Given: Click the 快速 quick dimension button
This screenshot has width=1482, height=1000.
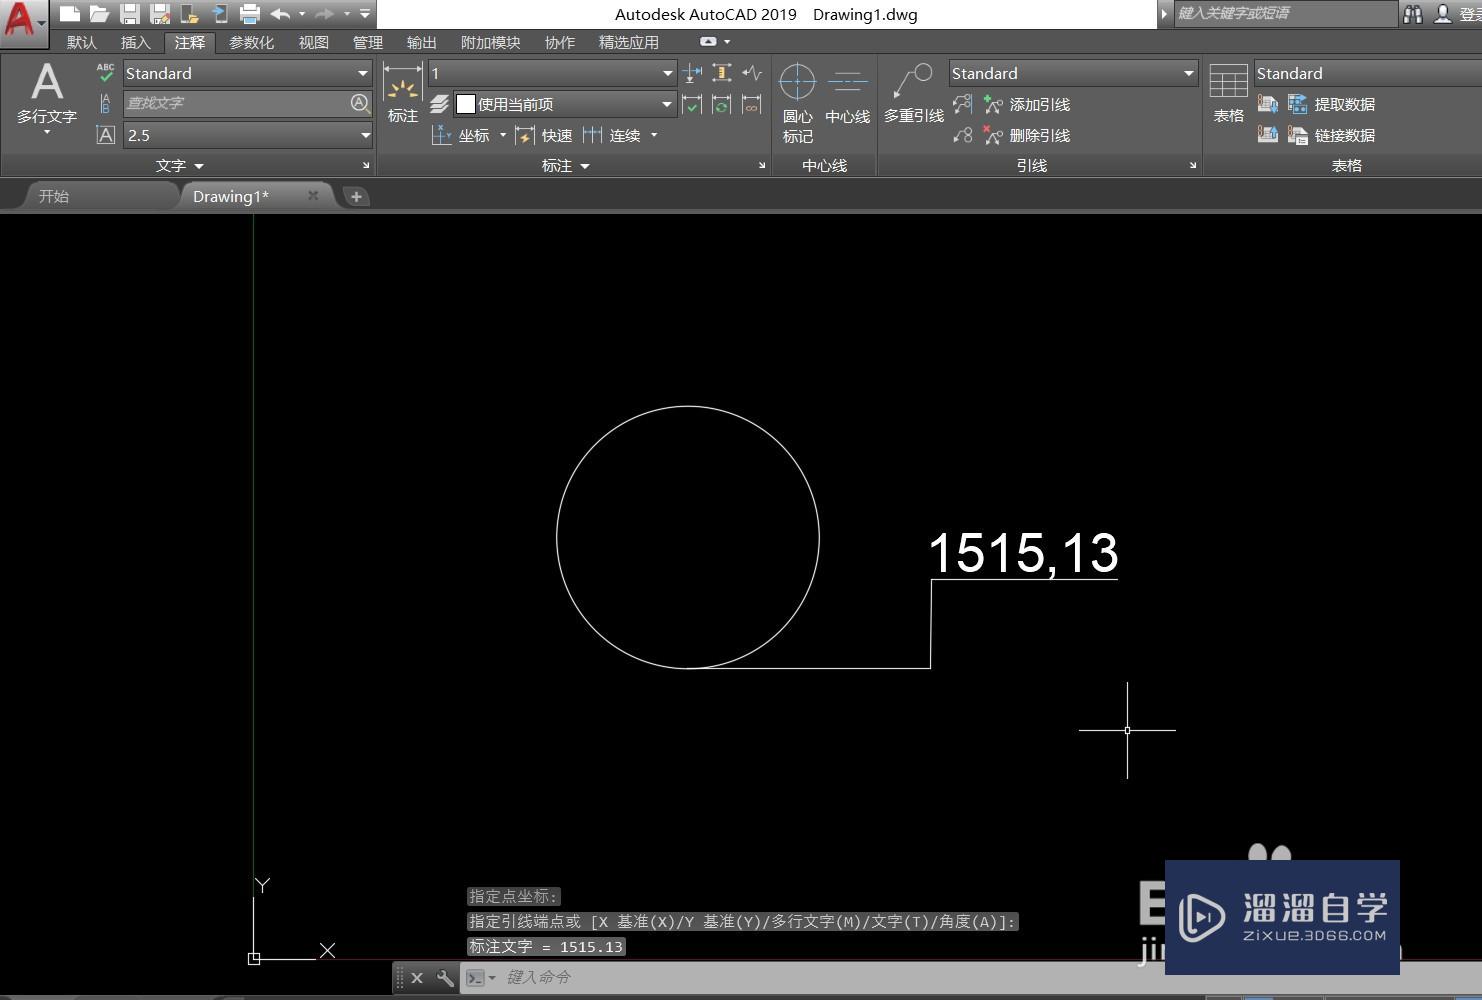Looking at the screenshot, I should click(544, 135).
